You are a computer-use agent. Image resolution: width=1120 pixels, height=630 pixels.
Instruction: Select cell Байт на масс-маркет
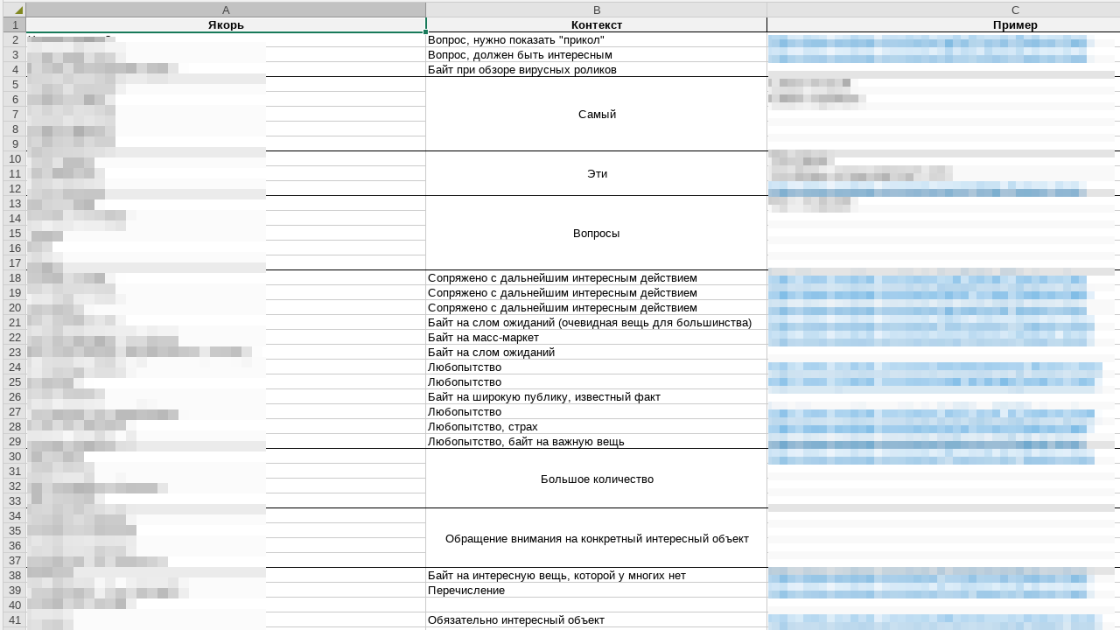[x=596, y=337]
